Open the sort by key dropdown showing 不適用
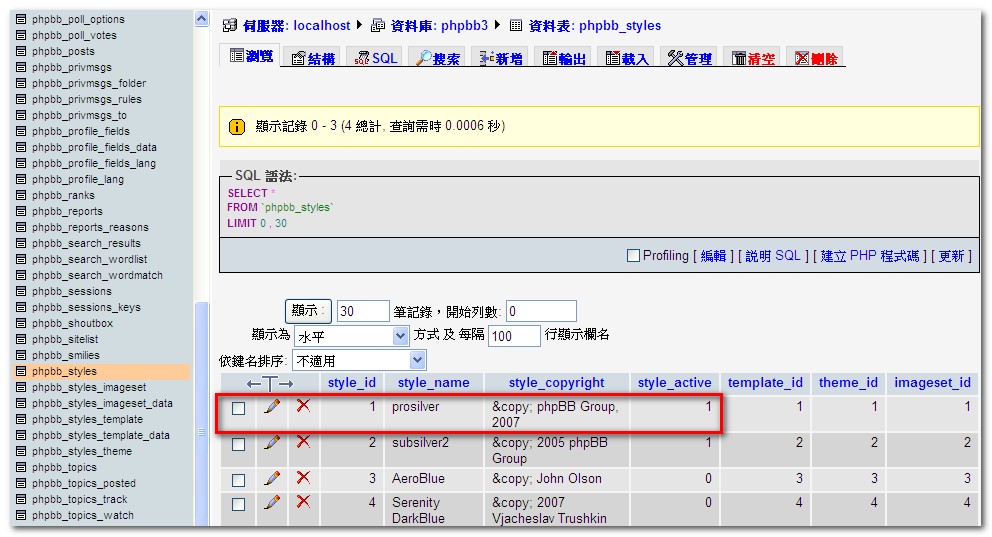992x537 pixels. pyautogui.click(x=359, y=361)
